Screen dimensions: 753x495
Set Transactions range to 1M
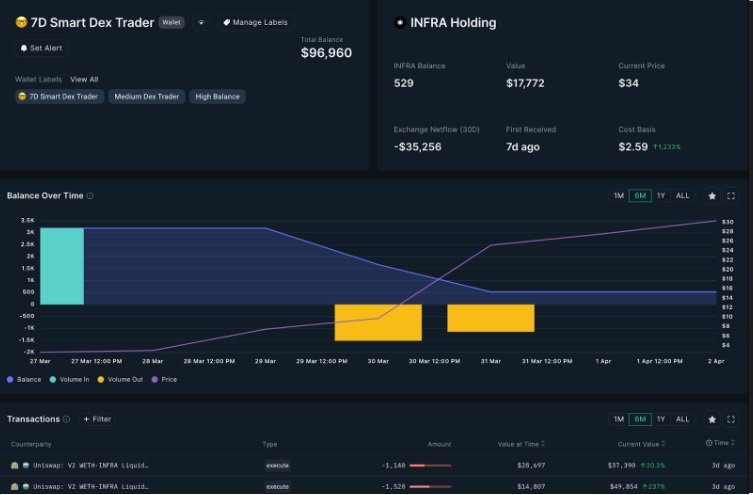pos(619,419)
